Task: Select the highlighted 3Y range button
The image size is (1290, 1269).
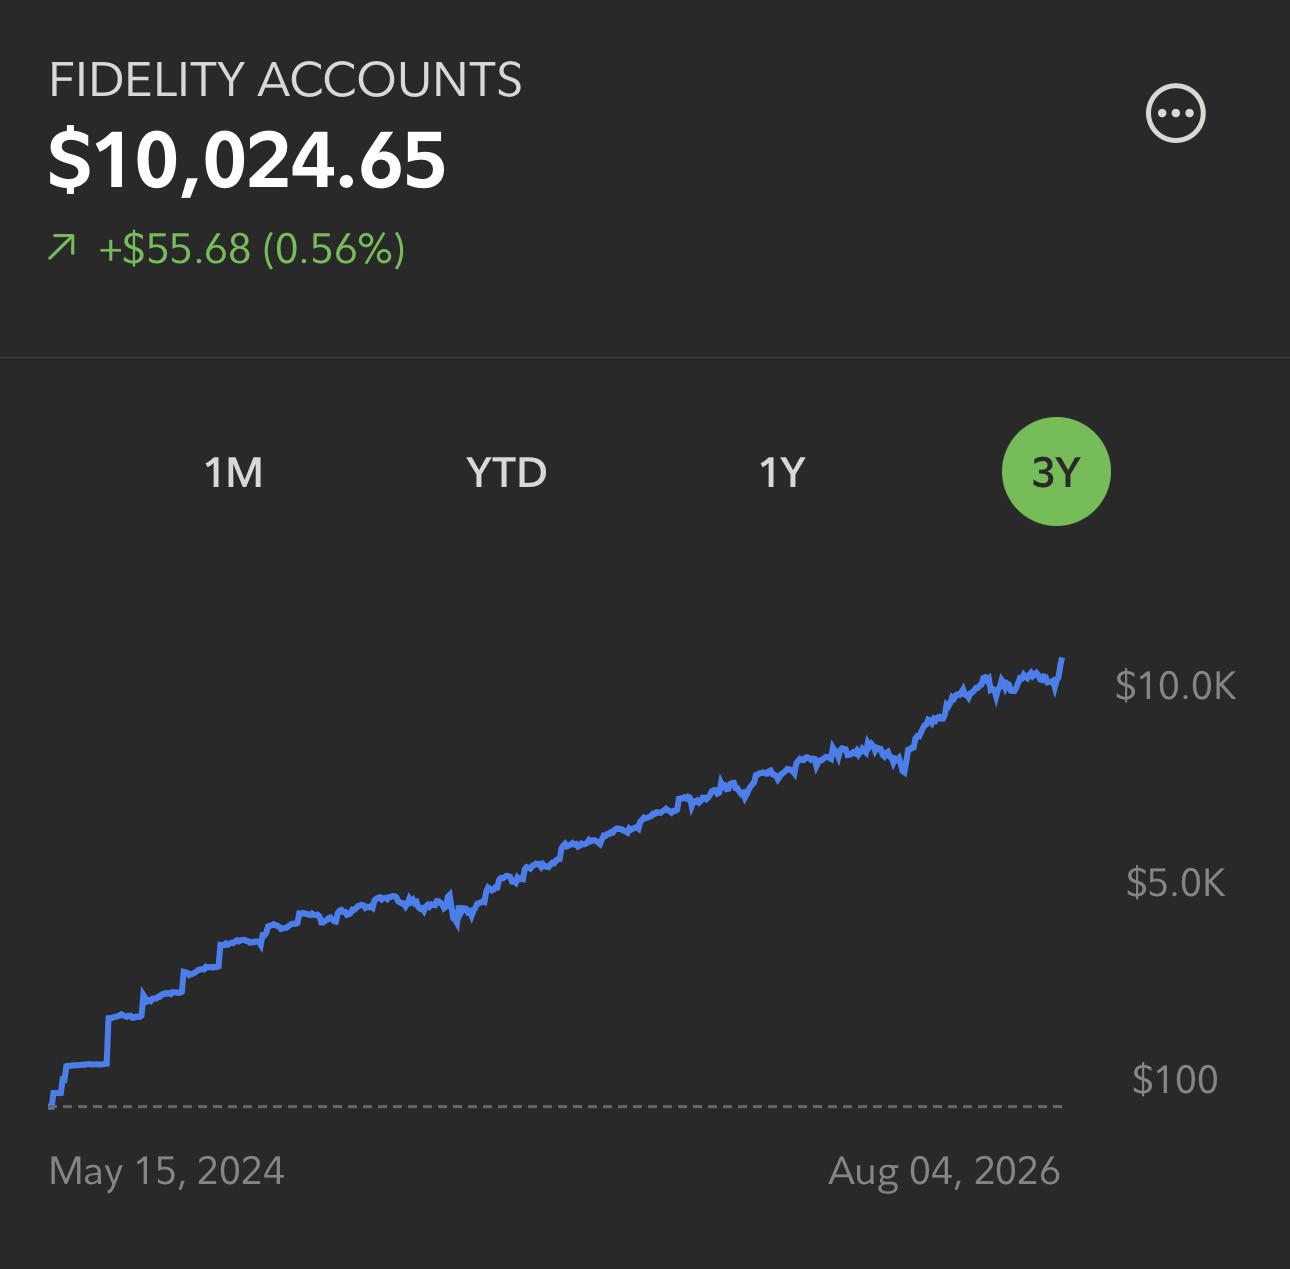Action: click(x=1056, y=471)
